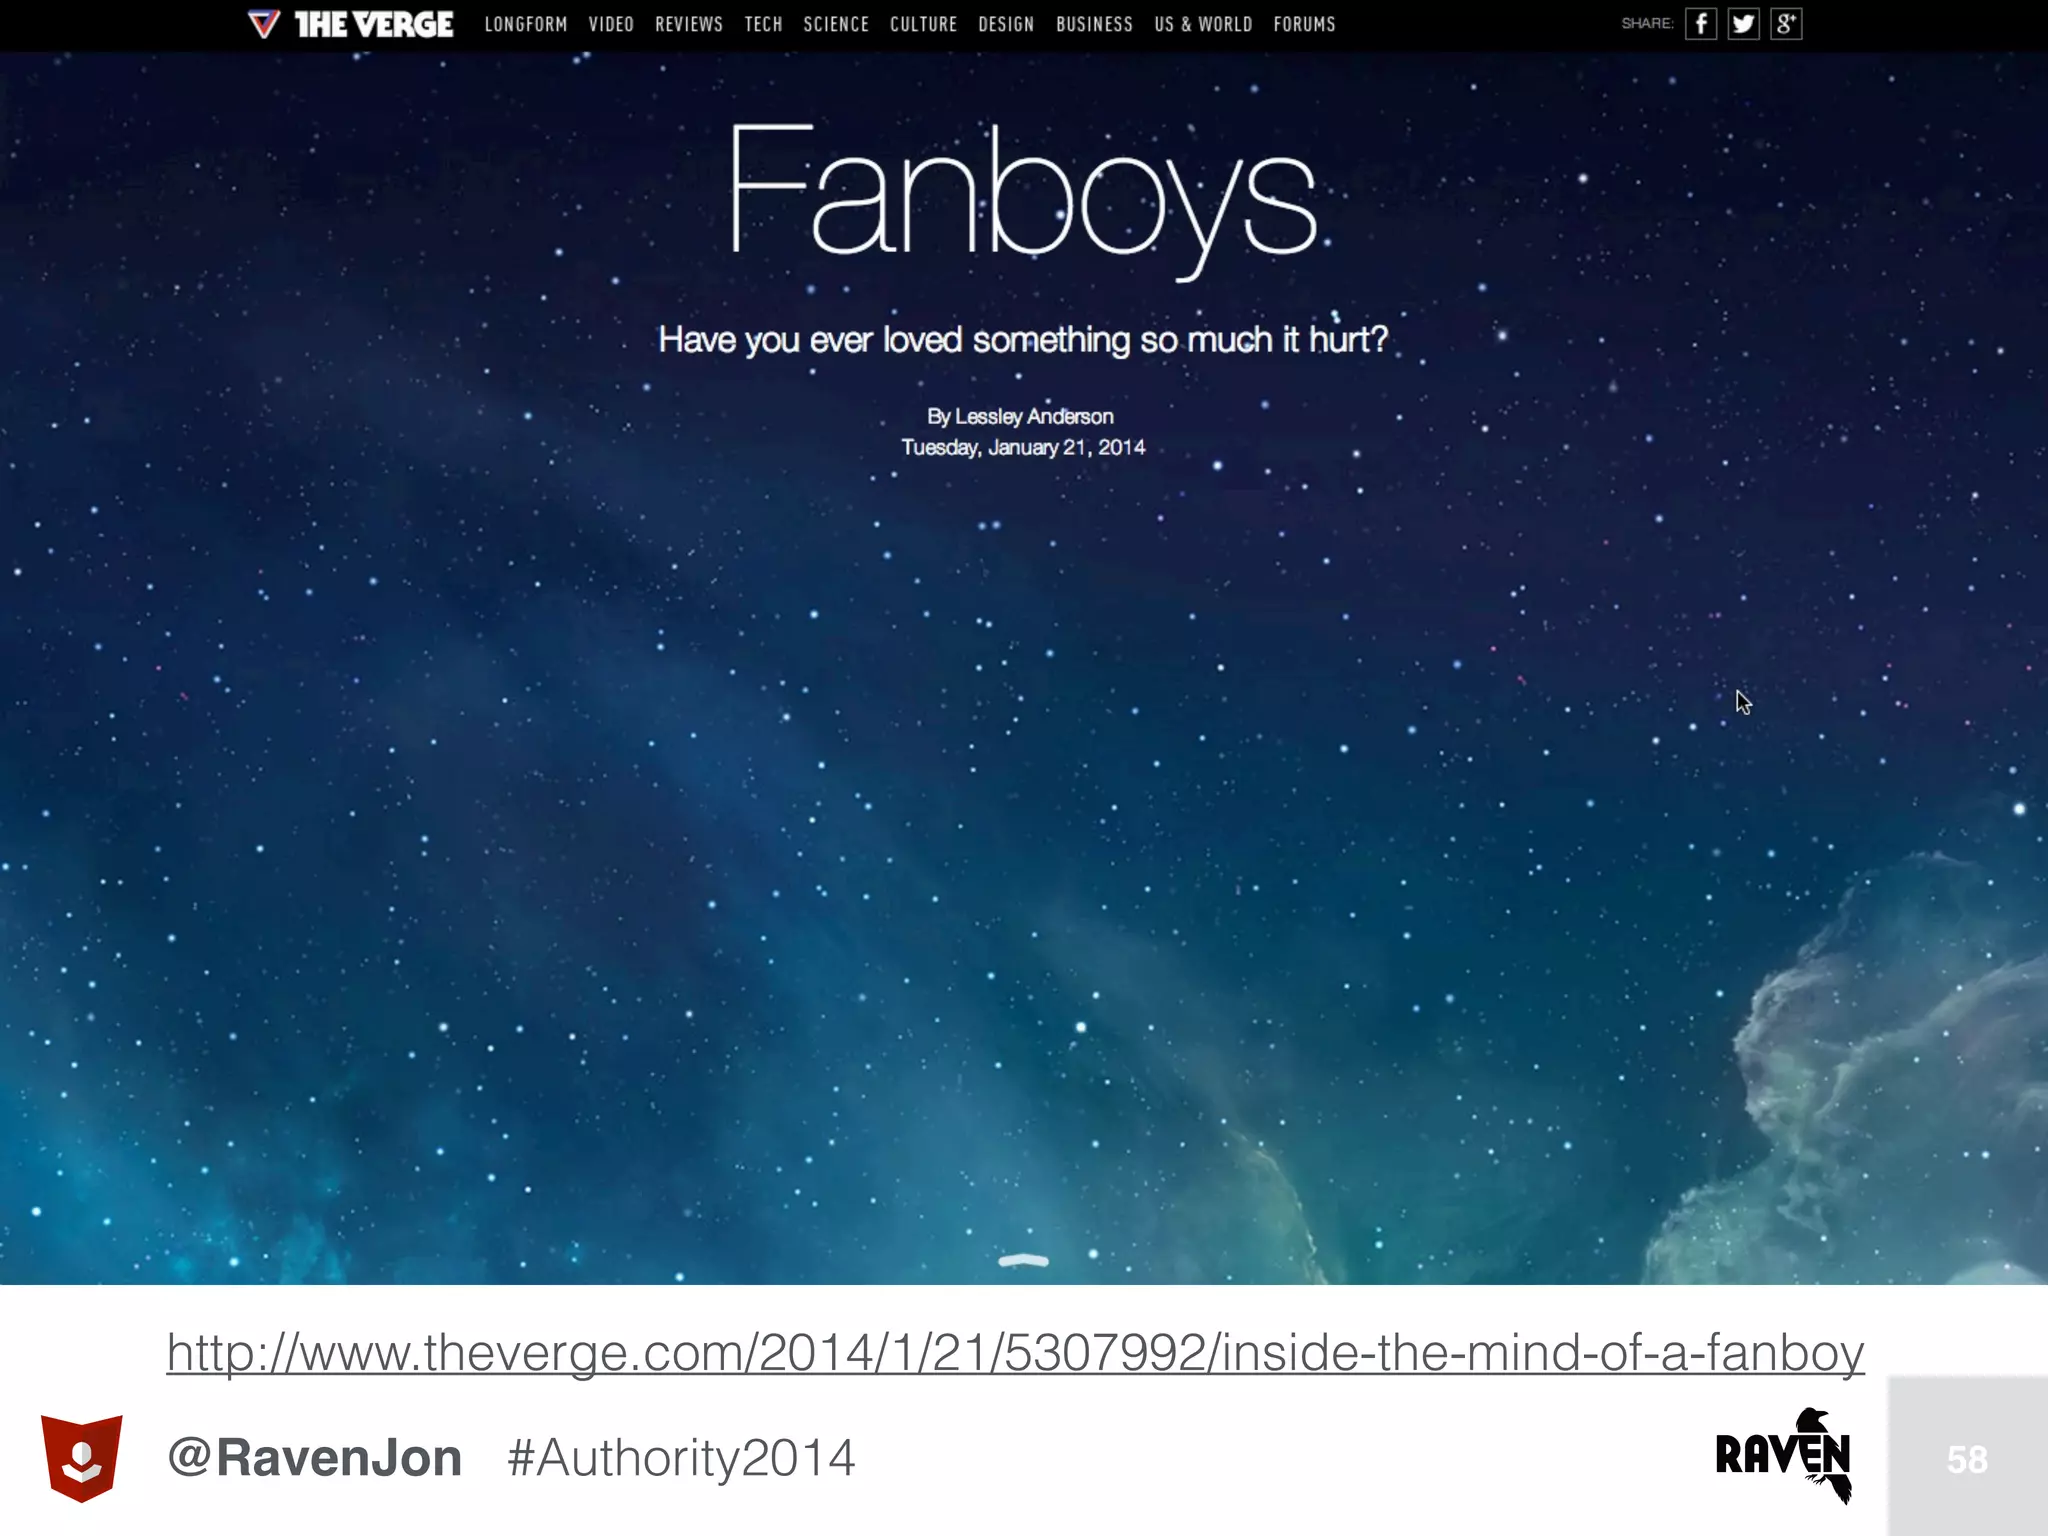Click the Raven logo with bird
The image size is (2048, 1536).
pos(1783,1455)
